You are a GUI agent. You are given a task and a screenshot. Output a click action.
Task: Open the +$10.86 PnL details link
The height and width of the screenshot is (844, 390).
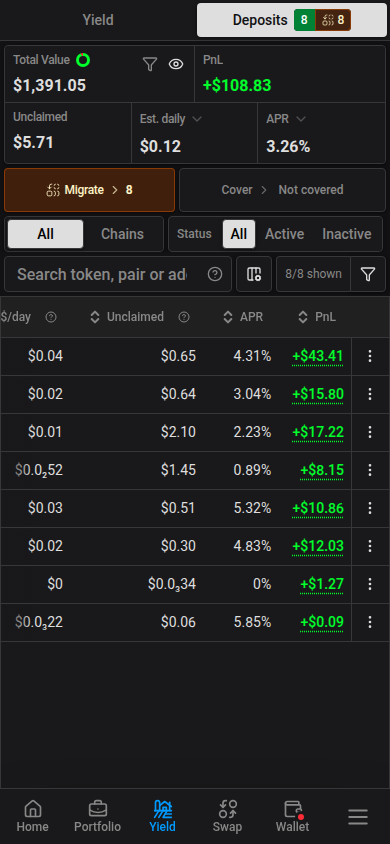pos(317,508)
